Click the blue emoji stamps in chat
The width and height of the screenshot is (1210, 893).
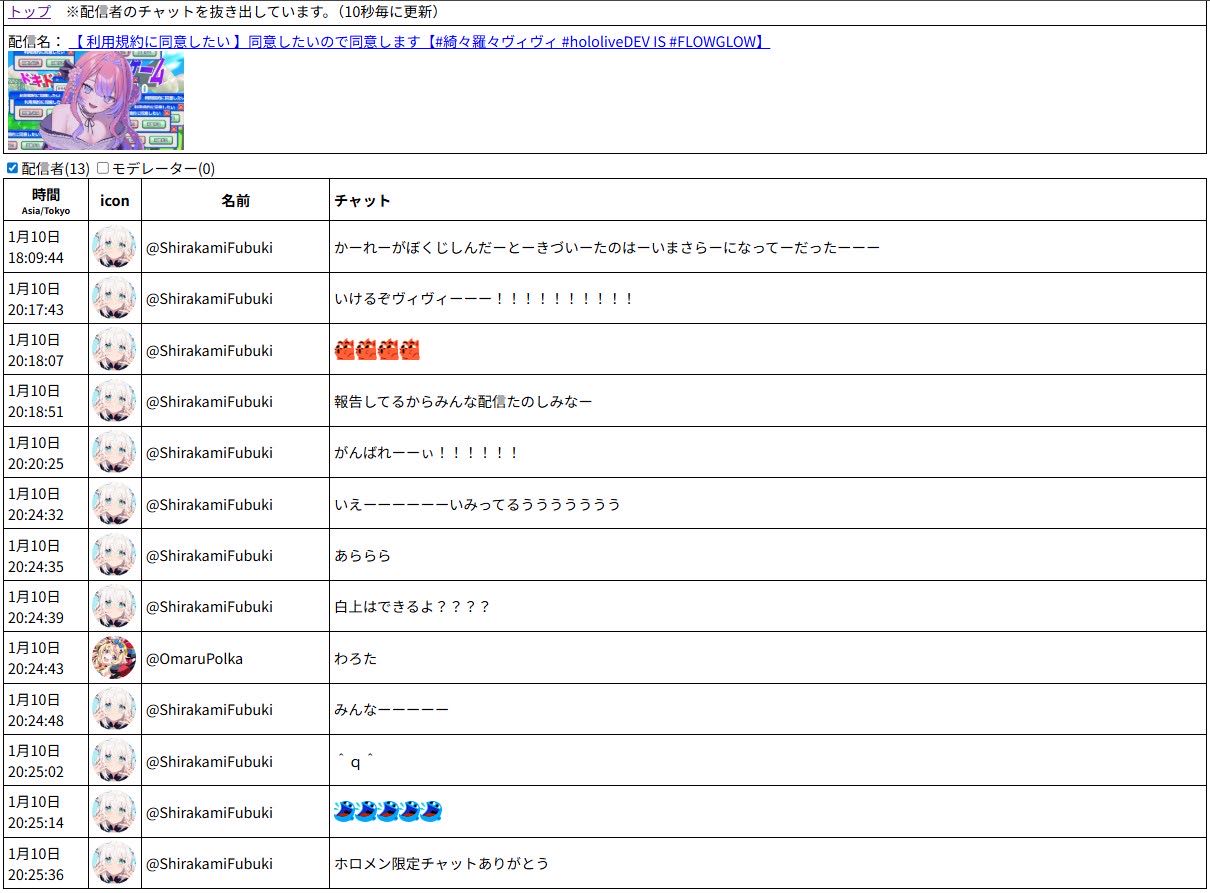click(x=388, y=812)
